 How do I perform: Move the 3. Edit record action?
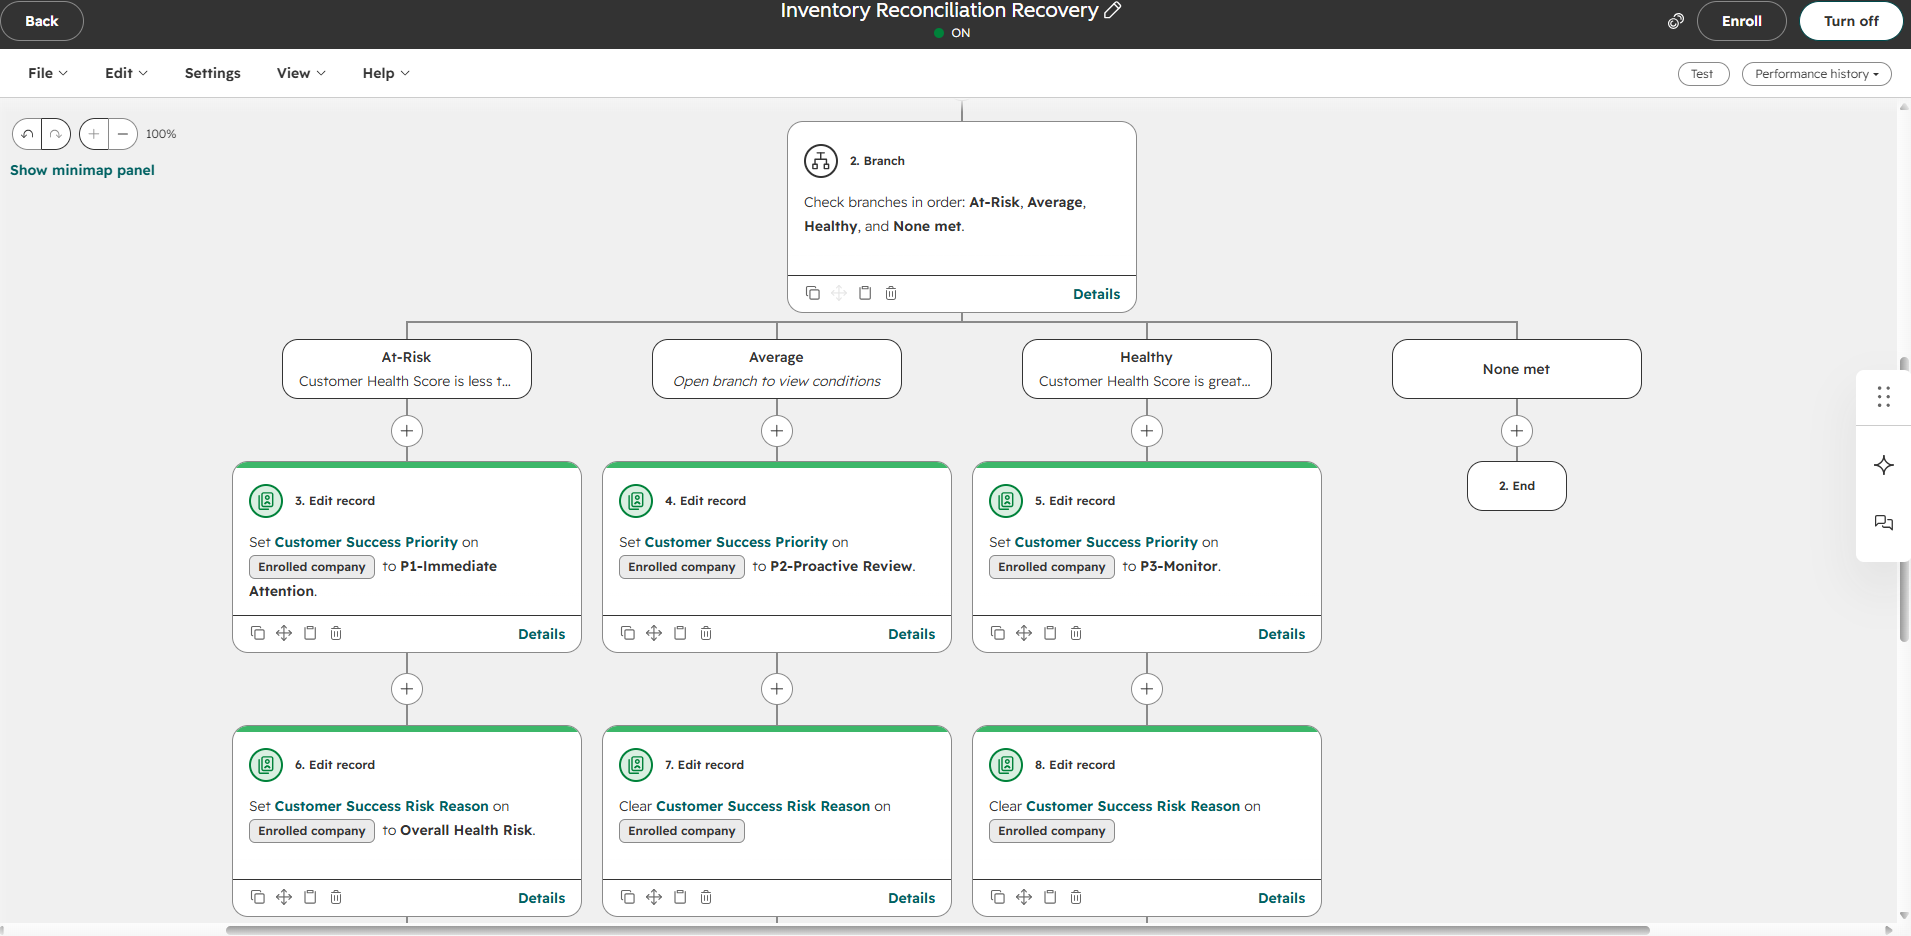284,633
